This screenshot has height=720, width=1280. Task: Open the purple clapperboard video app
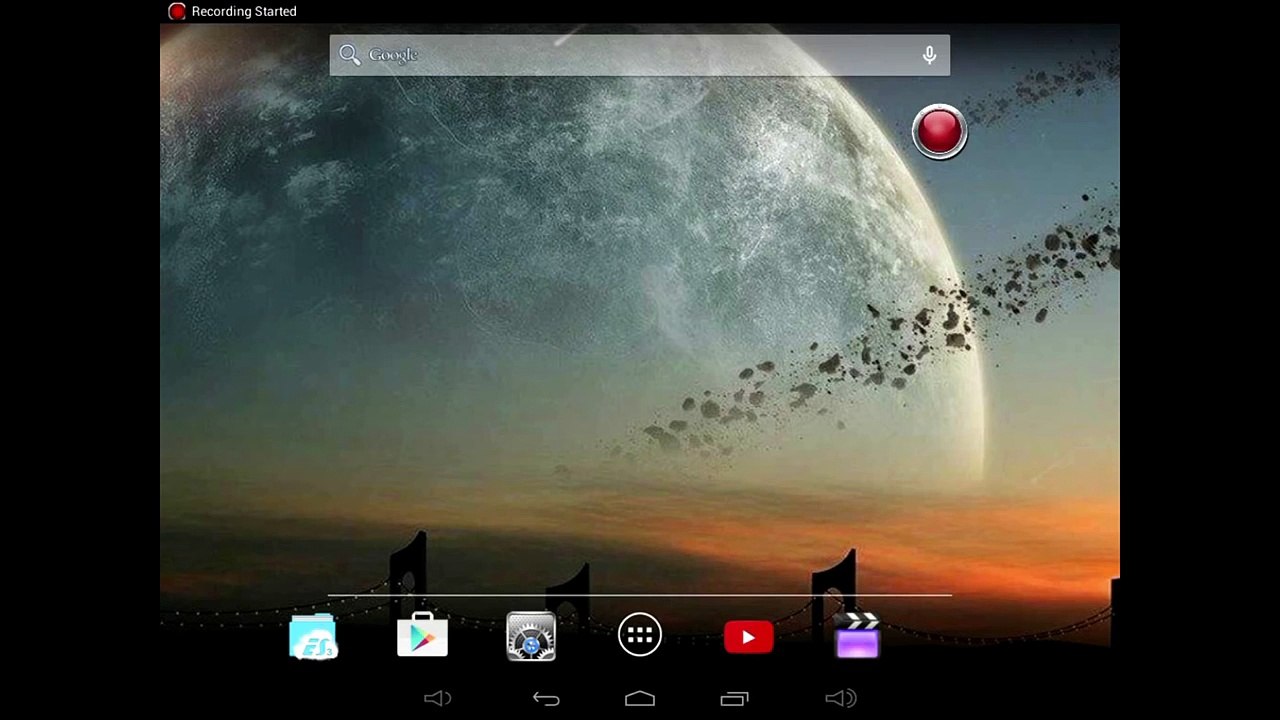coord(857,636)
